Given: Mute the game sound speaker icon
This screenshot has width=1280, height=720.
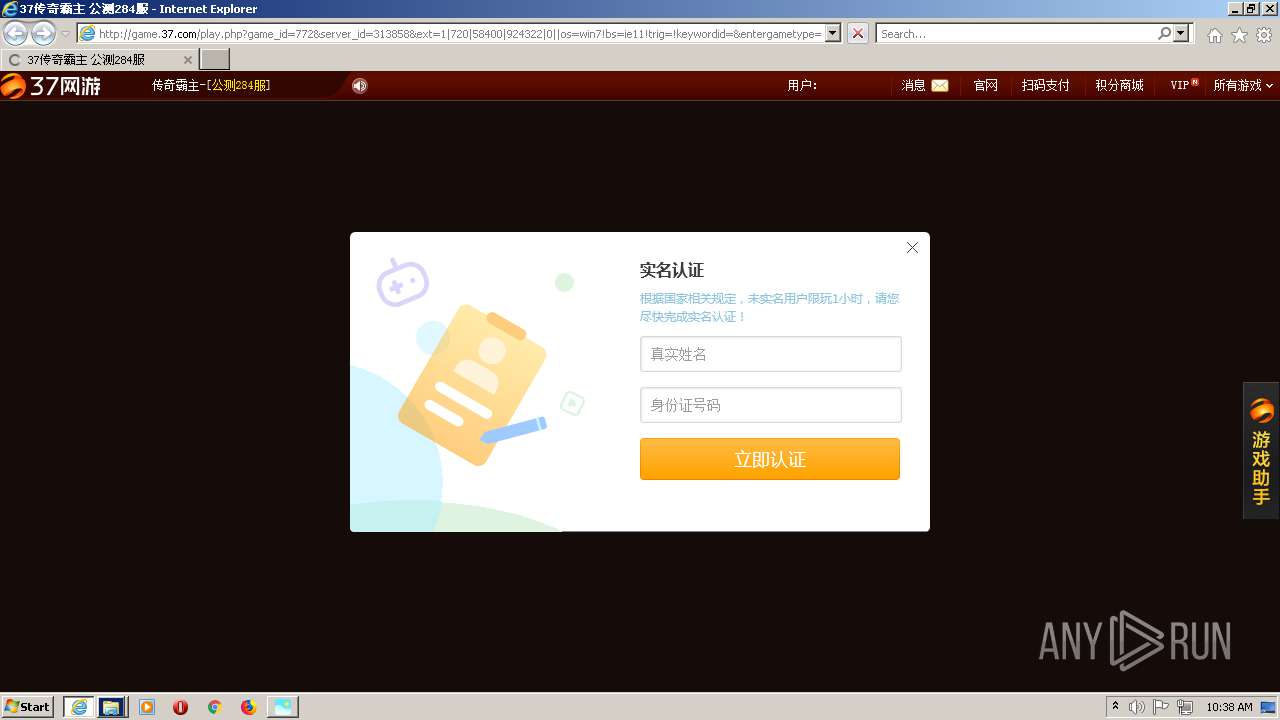Looking at the screenshot, I should point(360,86).
